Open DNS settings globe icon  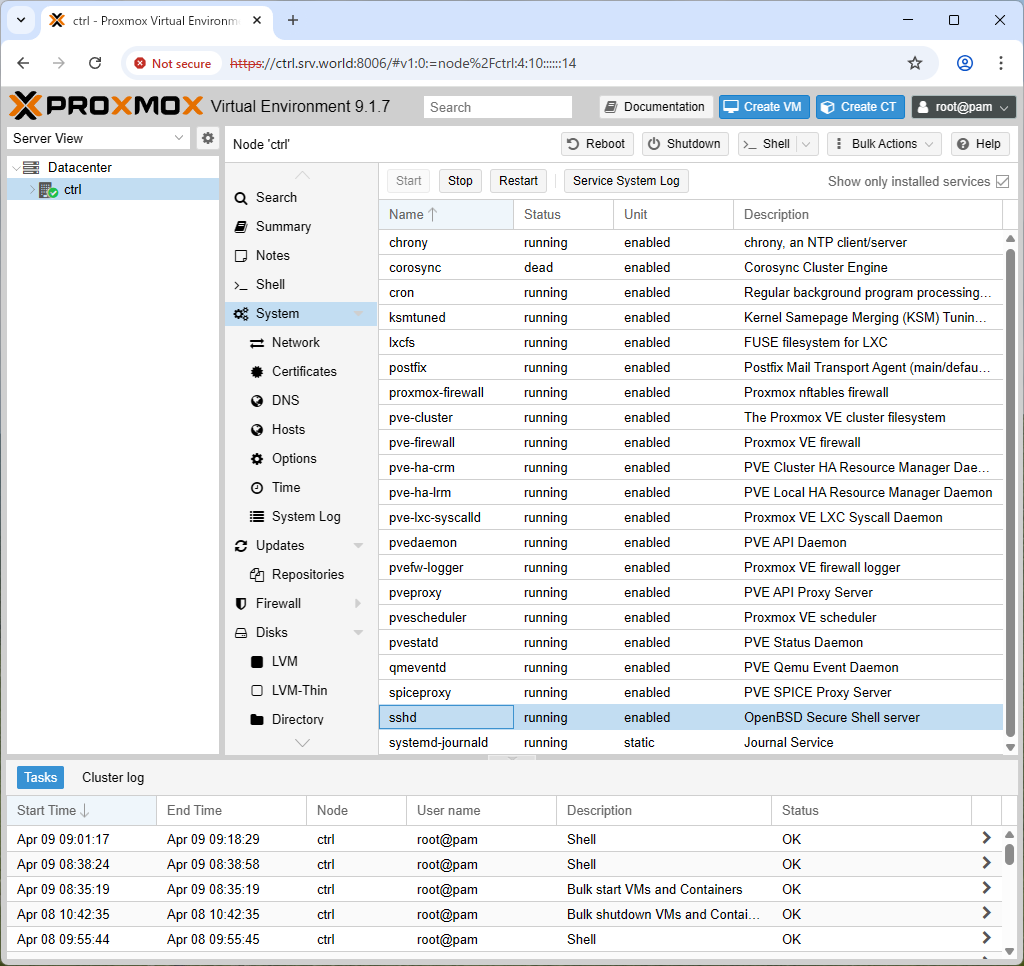click(257, 400)
